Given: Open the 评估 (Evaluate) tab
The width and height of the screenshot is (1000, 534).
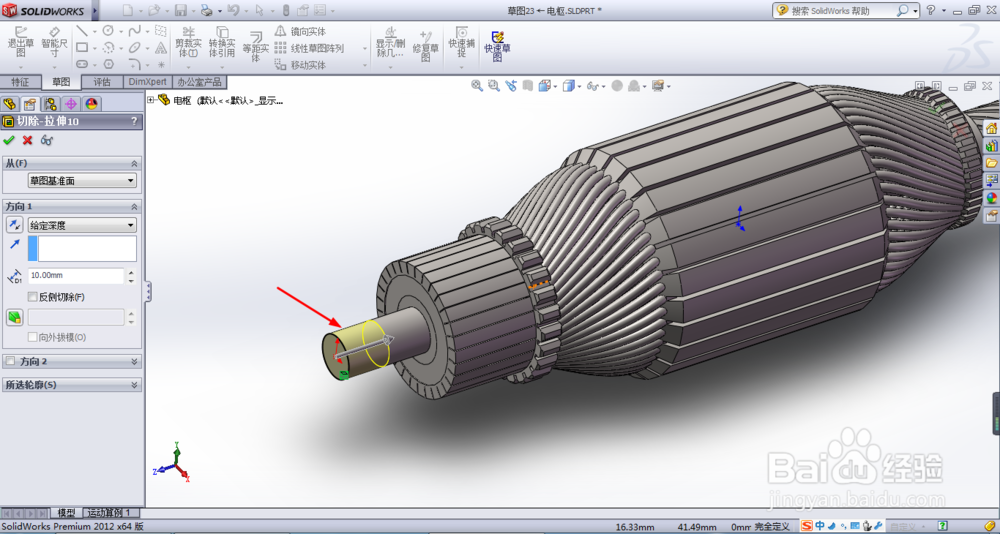Looking at the screenshot, I should 102,82.
